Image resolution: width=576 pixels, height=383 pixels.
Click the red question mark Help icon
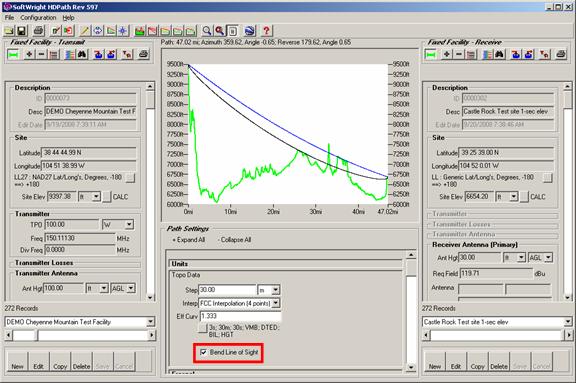(266, 31)
